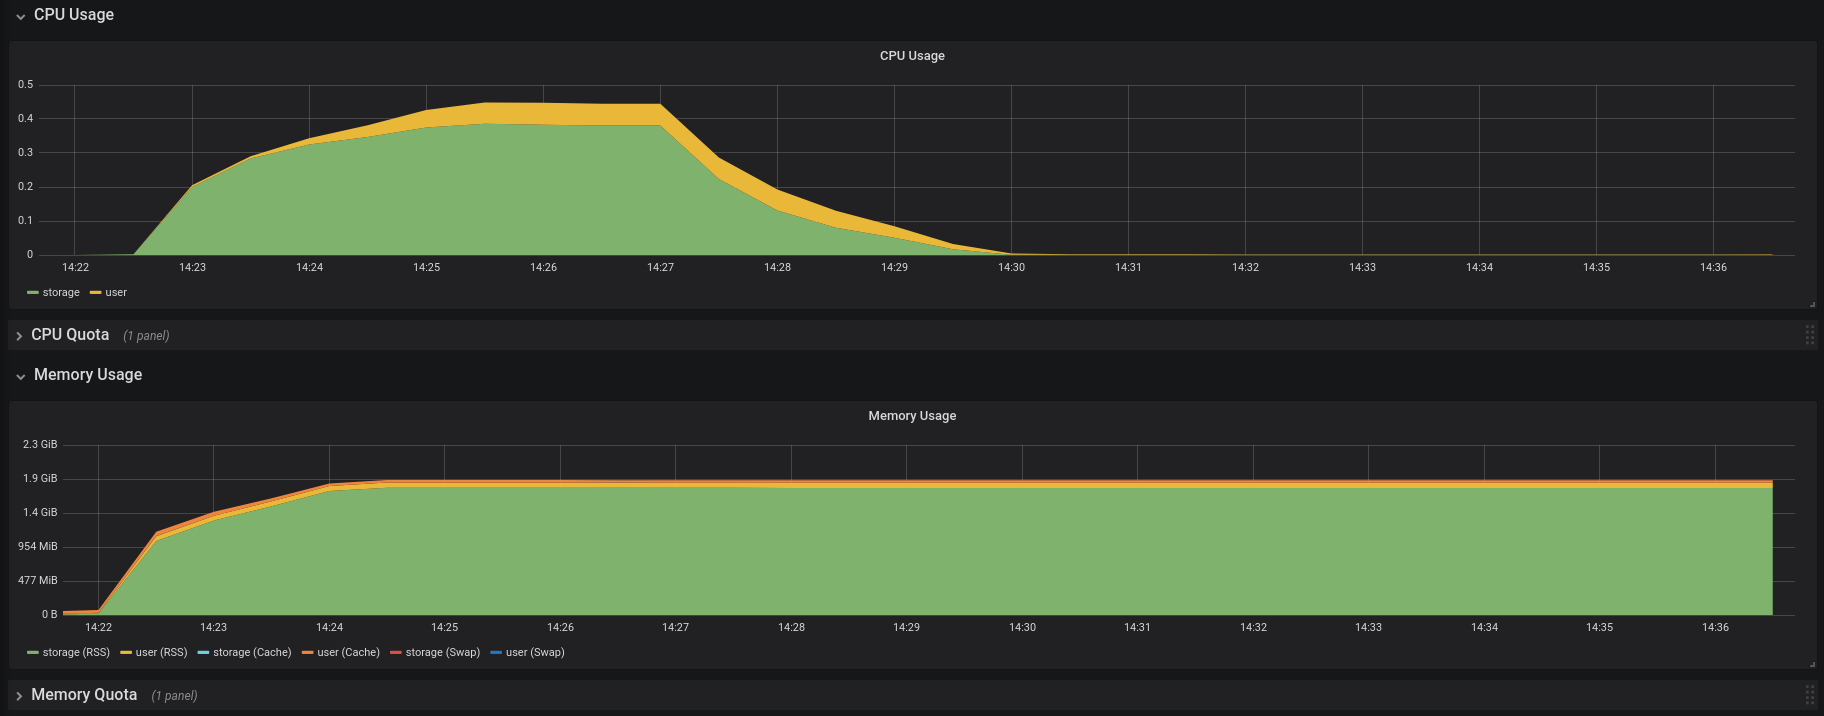Click the Memory Quota row title
1824x716 pixels.
click(84, 695)
